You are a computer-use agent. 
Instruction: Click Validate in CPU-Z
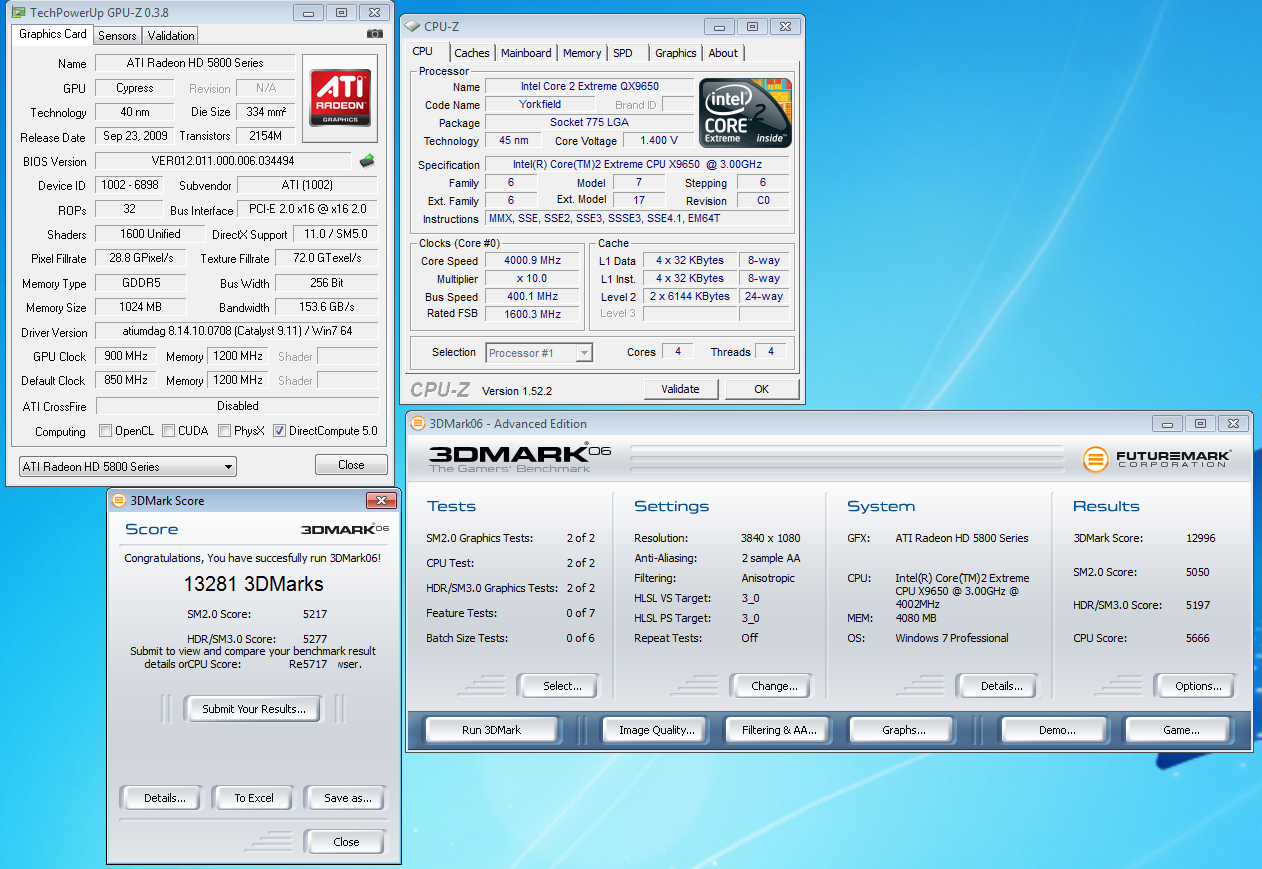click(x=680, y=389)
